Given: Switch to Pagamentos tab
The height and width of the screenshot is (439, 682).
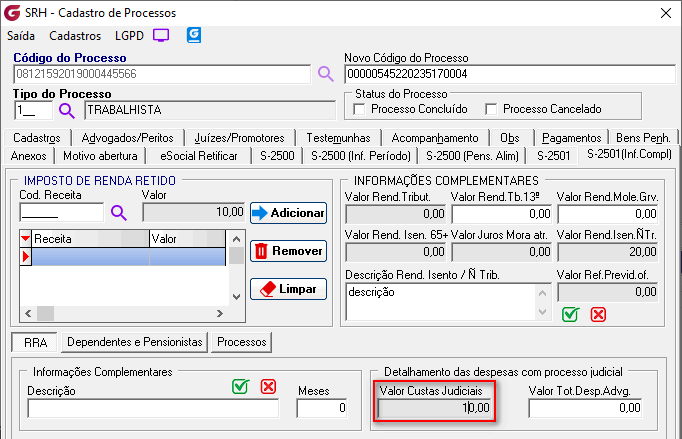Looking at the screenshot, I should point(572,138).
